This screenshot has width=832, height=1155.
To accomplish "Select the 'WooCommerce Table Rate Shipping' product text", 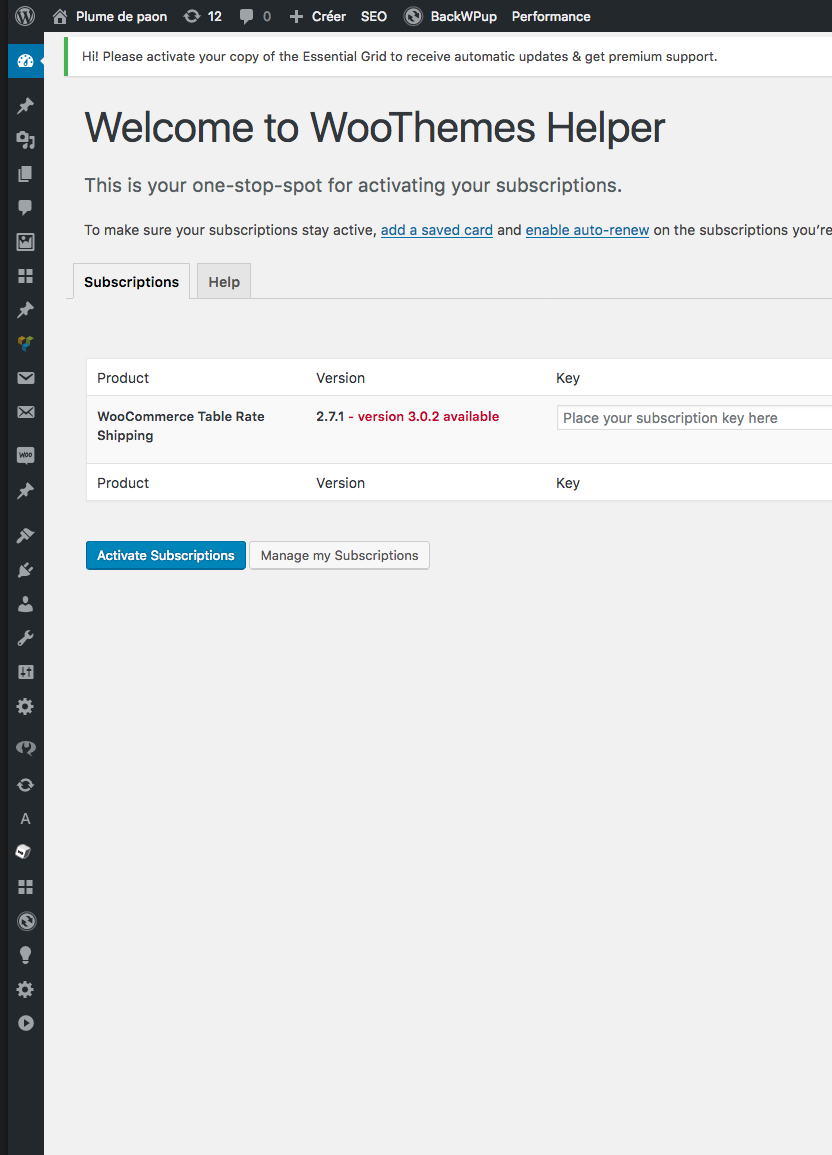I will point(181,426).
